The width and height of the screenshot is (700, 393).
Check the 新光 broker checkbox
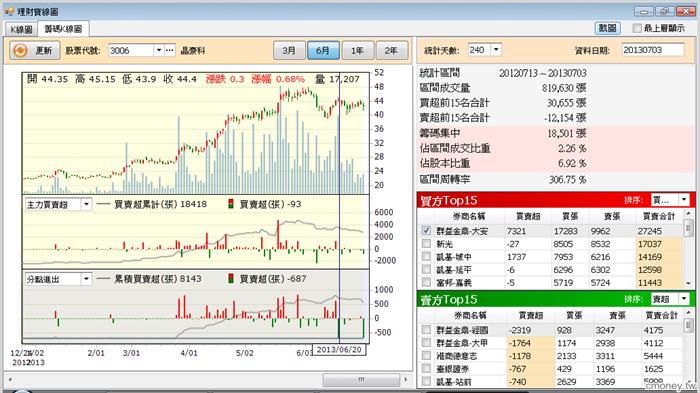(x=426, y=244)
